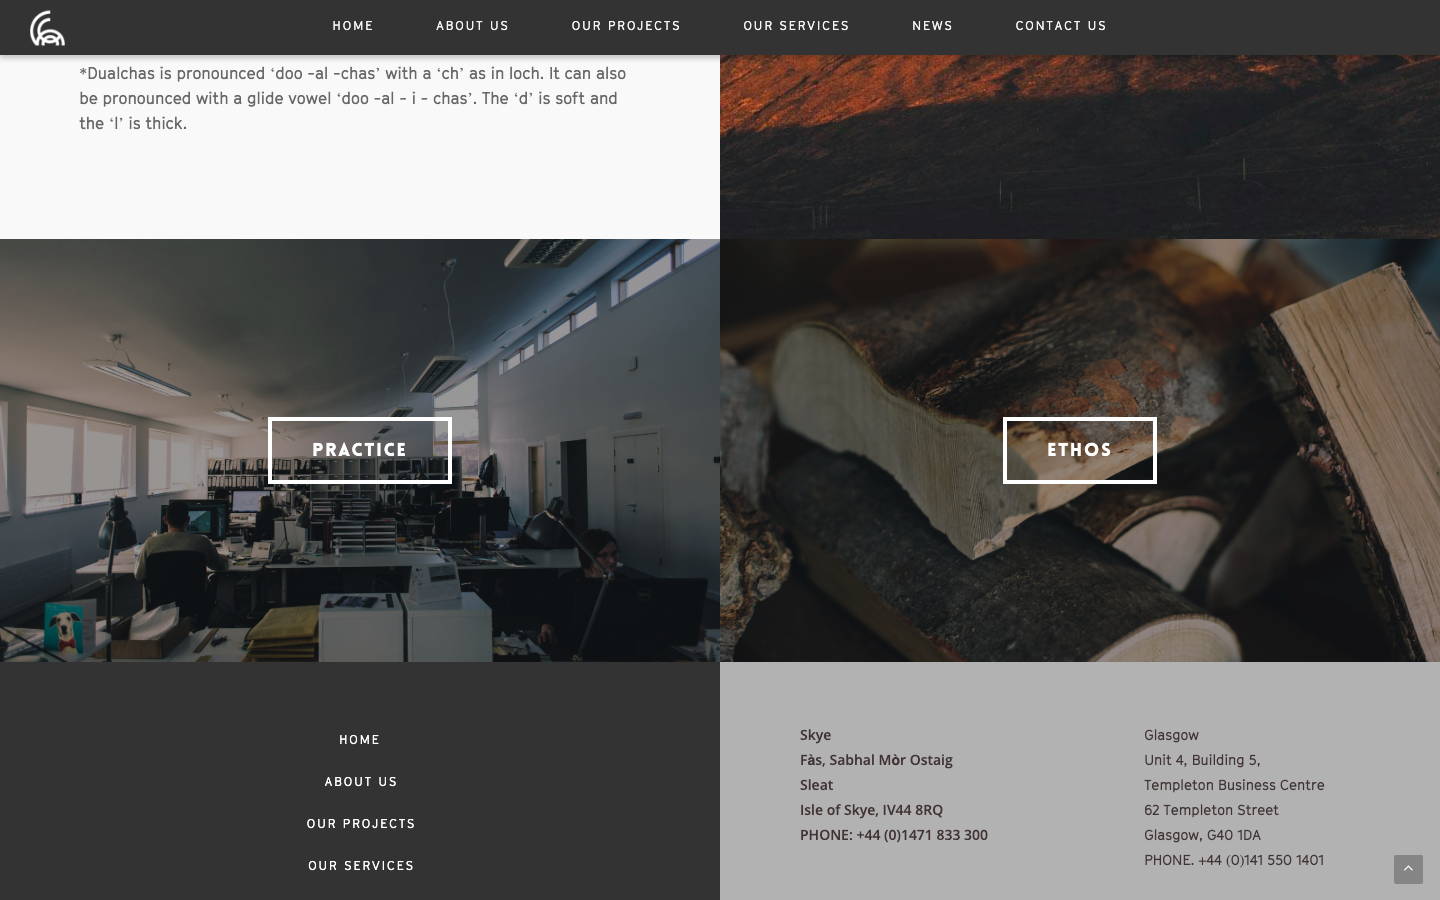The height and width of the screenshot is (900, 1440).
Task: Follow the footer About Us link
Action: point(361,782)
